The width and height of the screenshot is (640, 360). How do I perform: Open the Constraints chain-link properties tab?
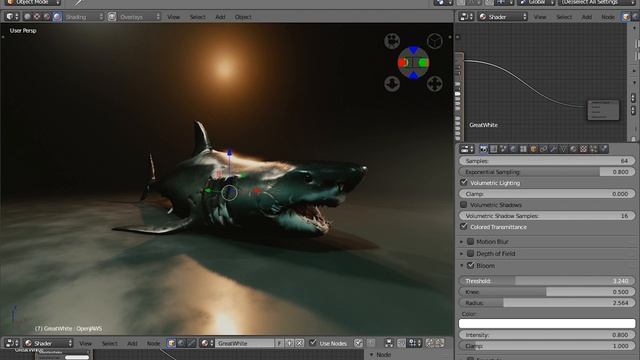point(543,149)
